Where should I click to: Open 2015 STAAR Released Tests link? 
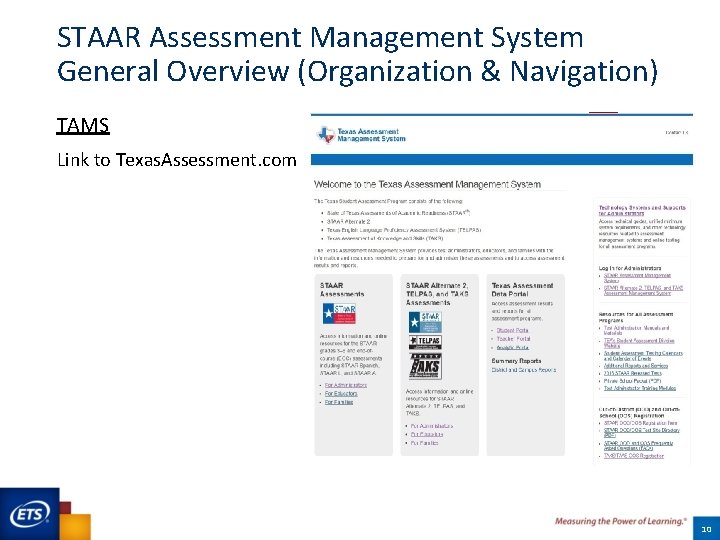(x=633, y=373)
